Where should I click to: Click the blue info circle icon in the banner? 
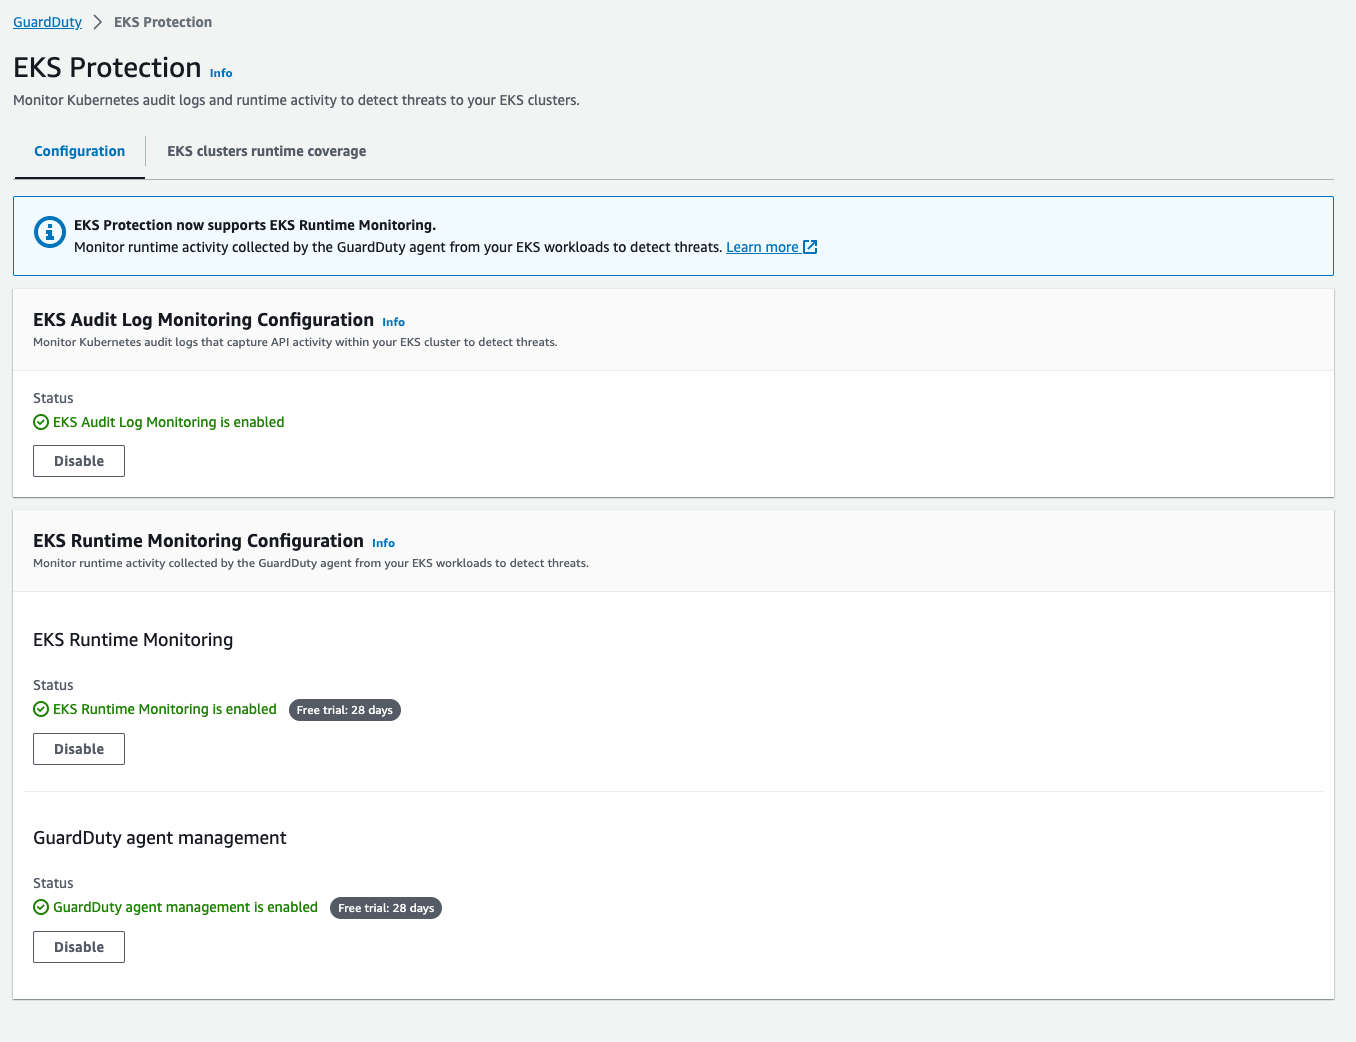point(49,232)
